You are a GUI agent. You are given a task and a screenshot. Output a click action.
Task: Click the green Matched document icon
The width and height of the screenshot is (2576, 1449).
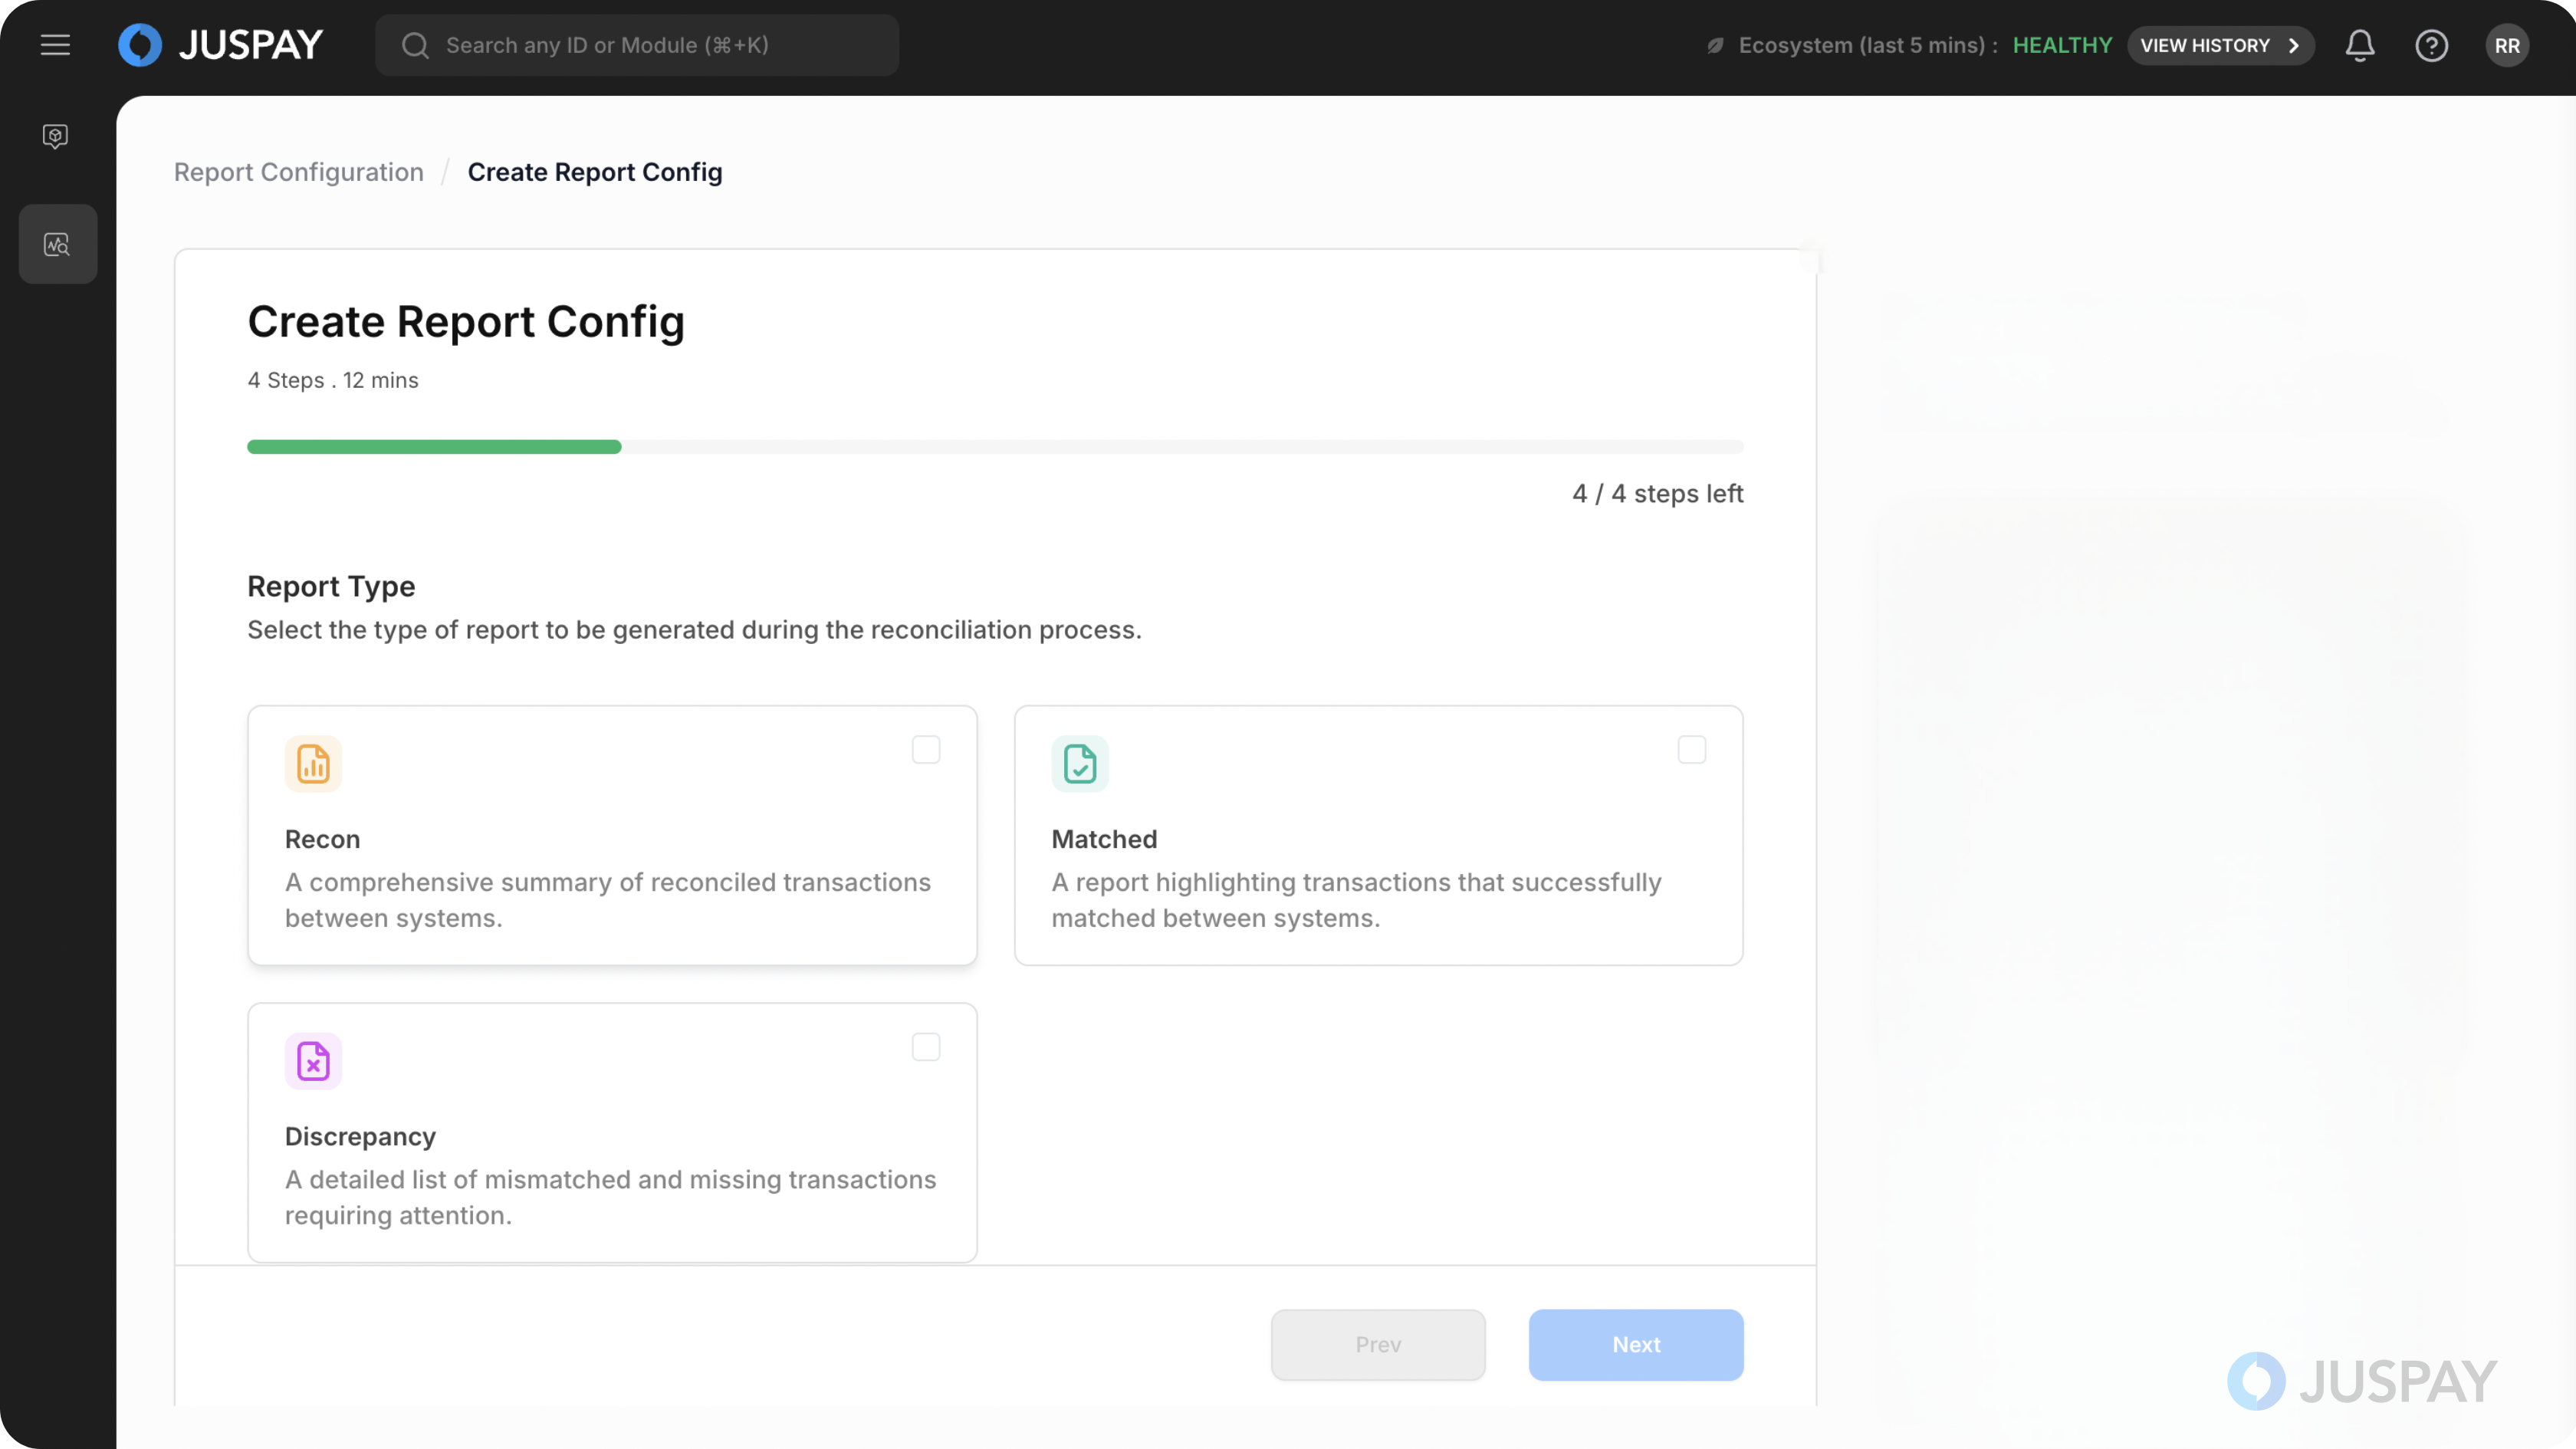[1079, 764]
